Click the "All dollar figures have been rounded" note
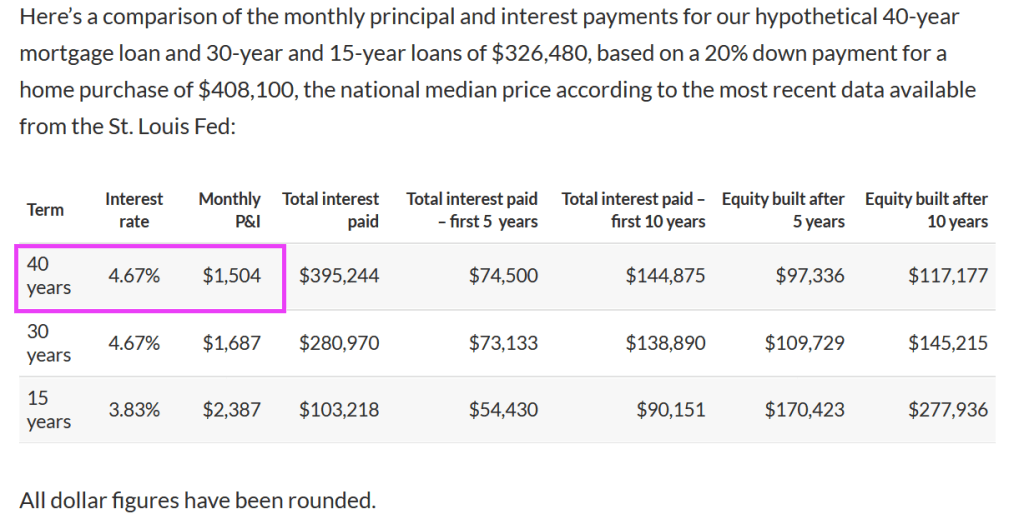Screen dimensions: 1024x519 197,499
